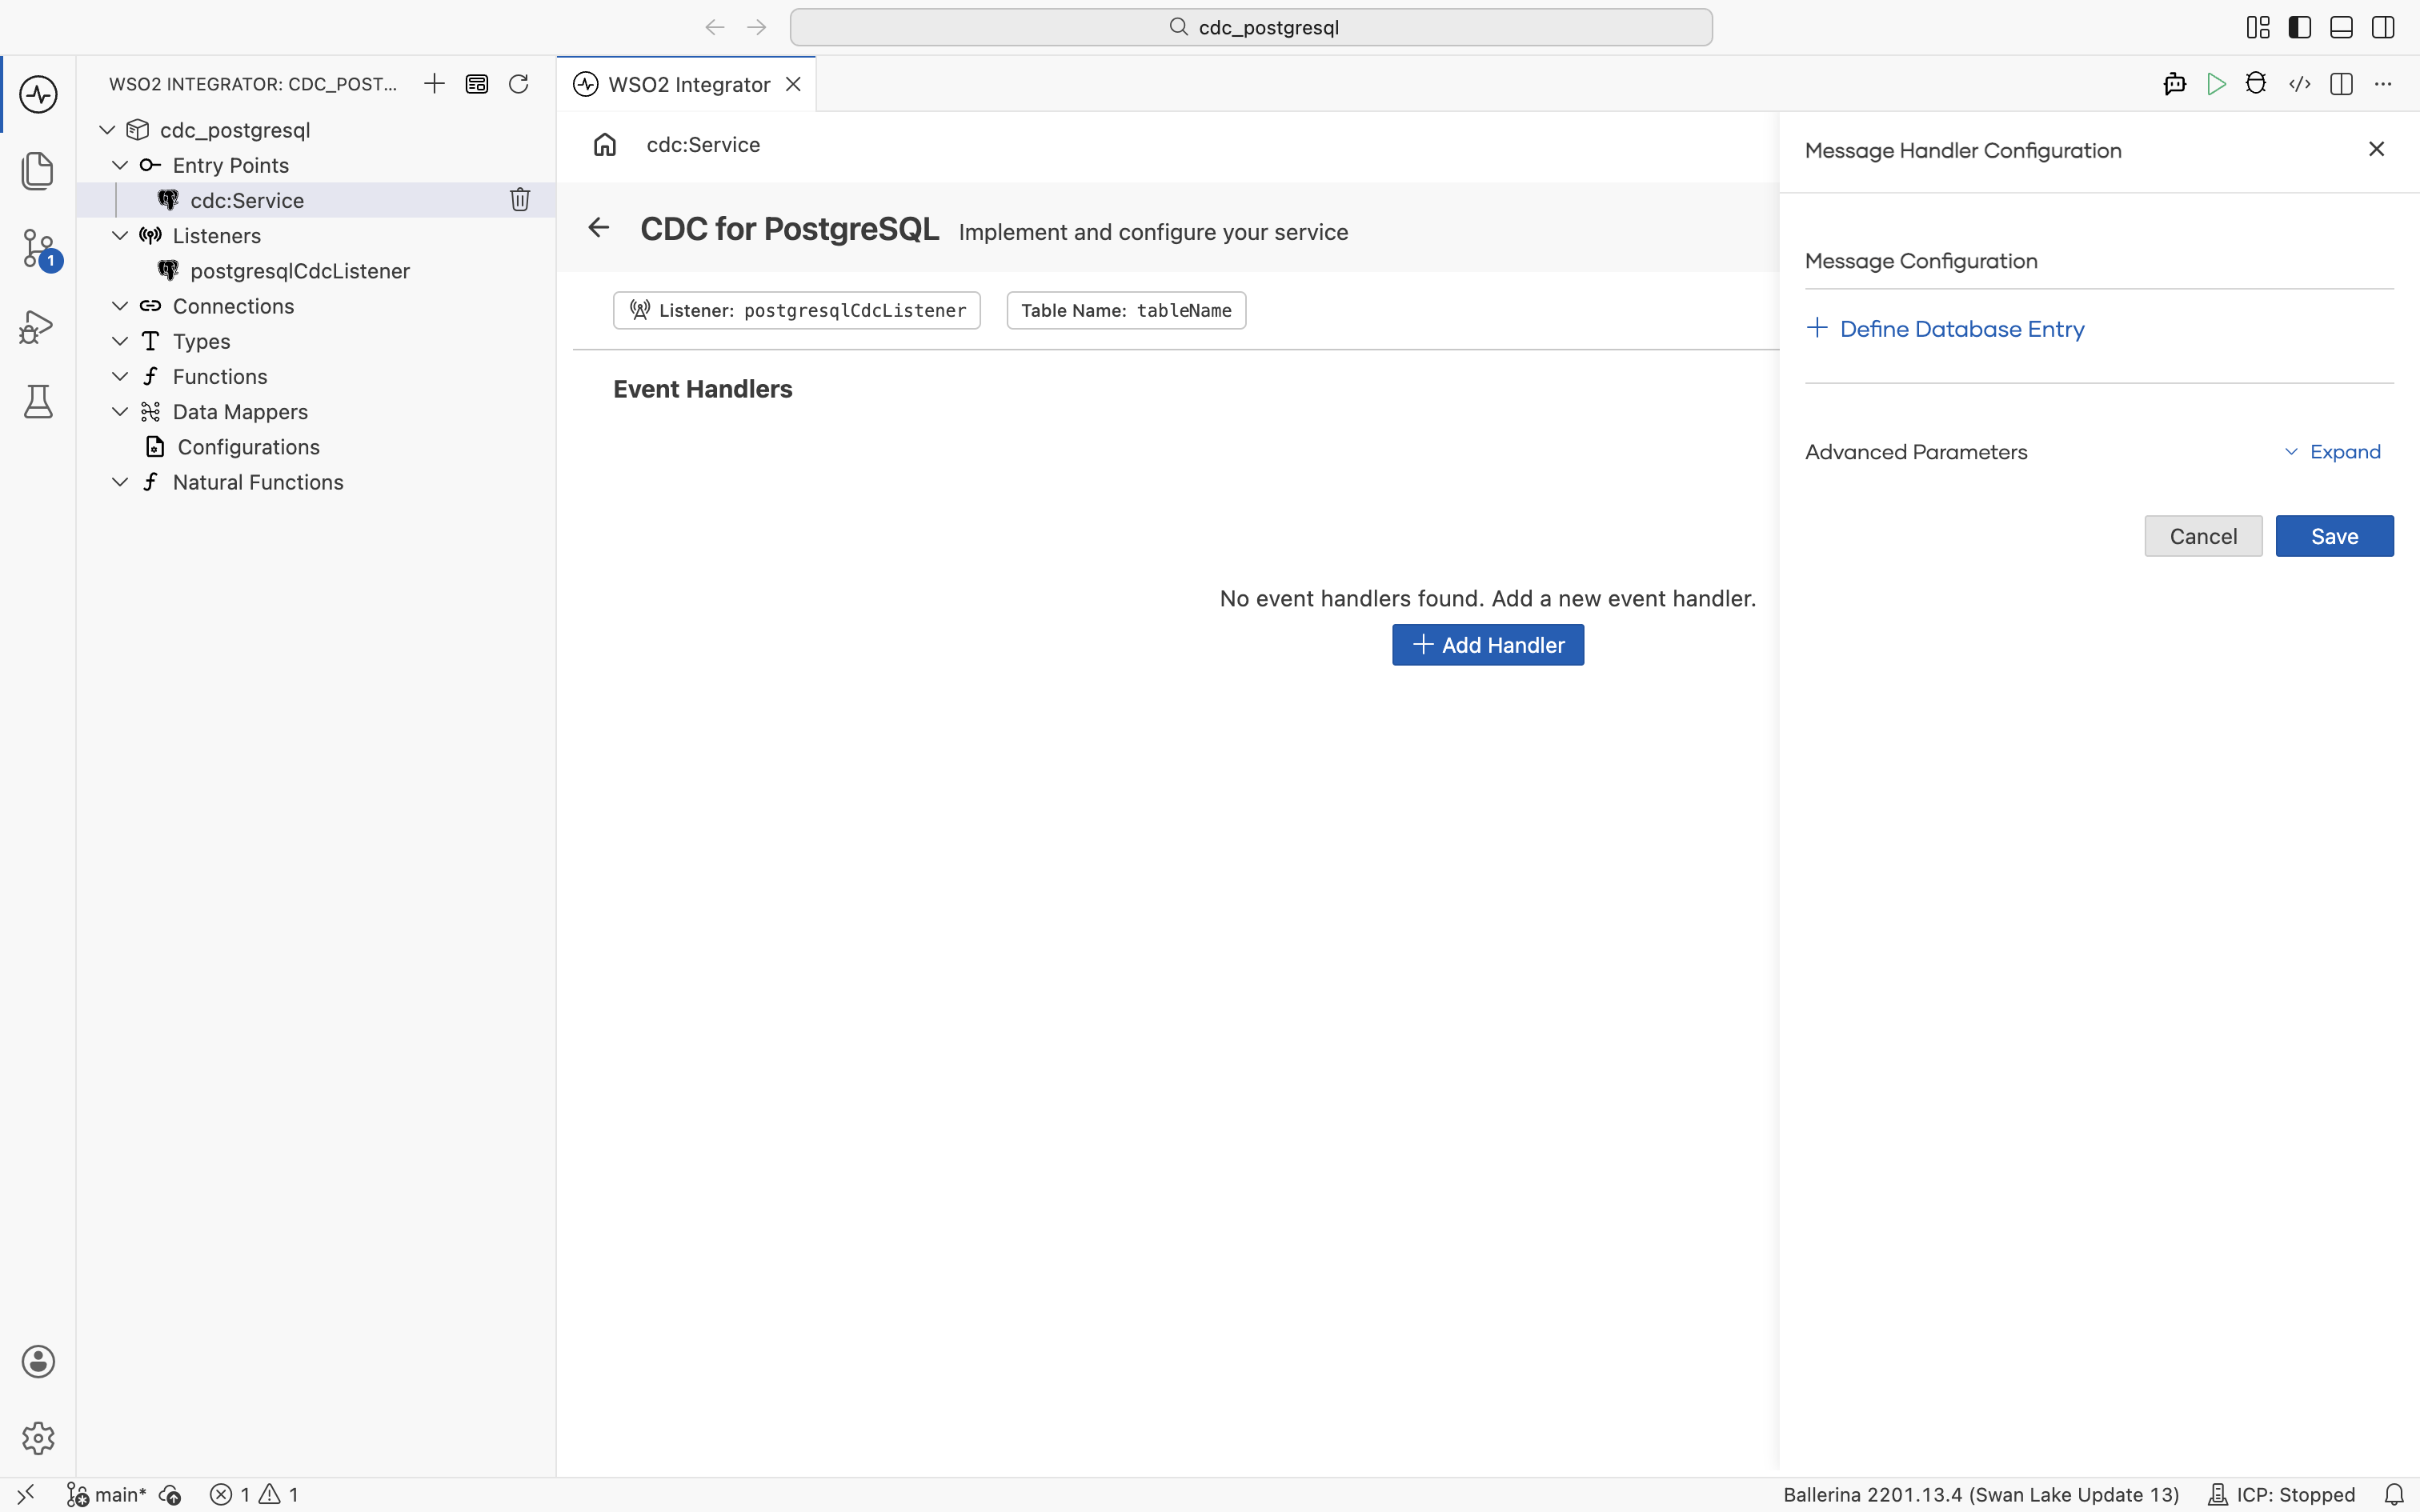Customize layout icon in title bar

coord(2258,27)
